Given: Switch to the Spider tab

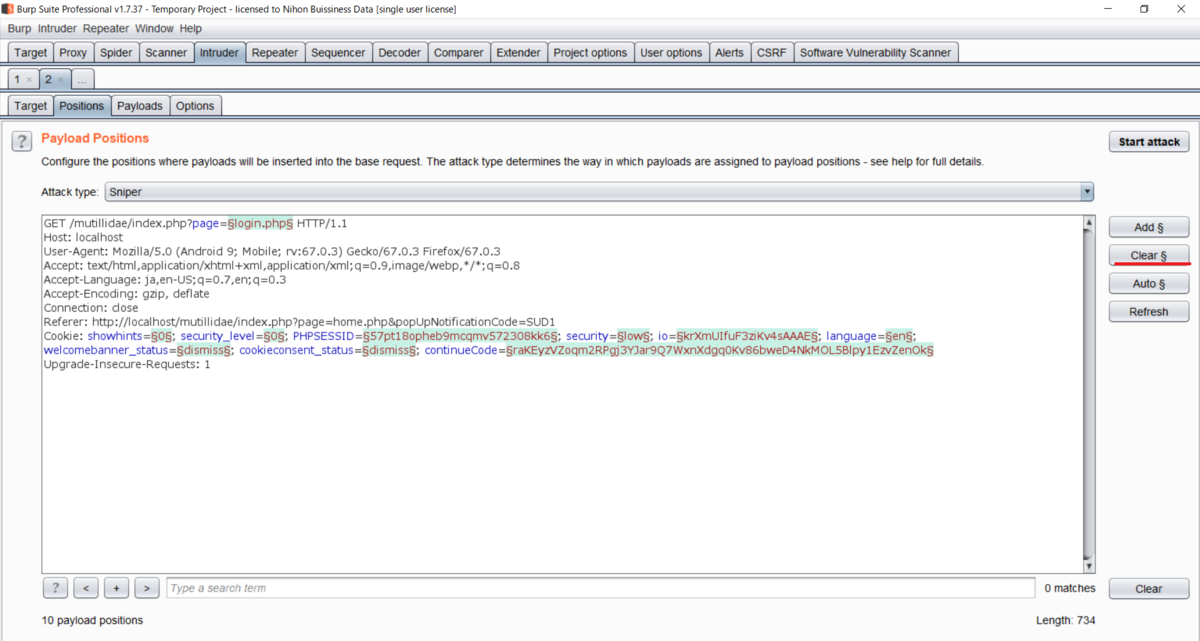Looking at the screenshot, I should click(116, 53).
